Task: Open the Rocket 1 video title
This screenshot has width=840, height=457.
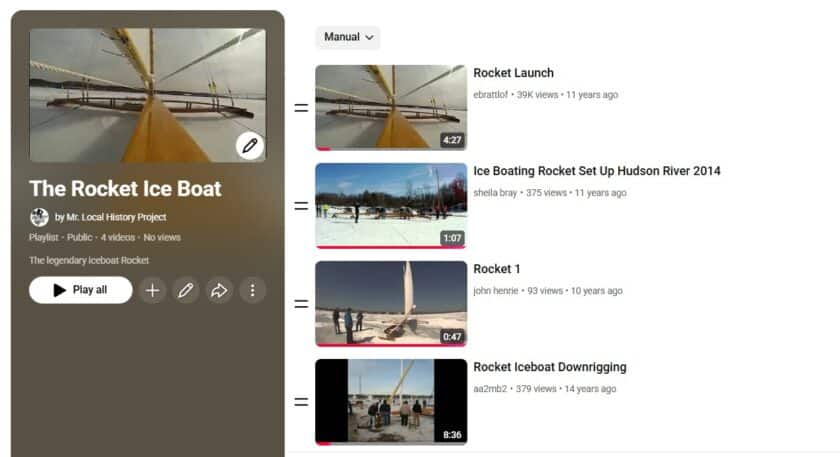Action: pos(497,269)
